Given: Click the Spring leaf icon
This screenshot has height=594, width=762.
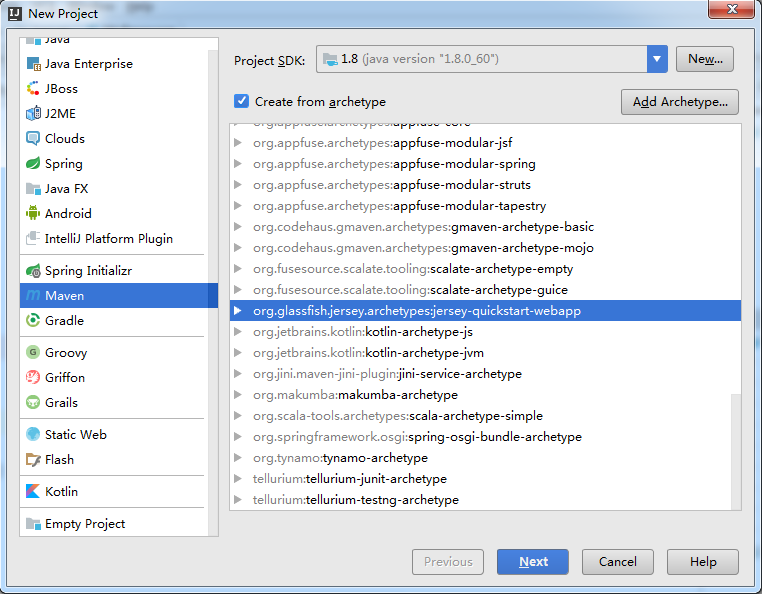Looking at the screenshot, I should (33, 163).
